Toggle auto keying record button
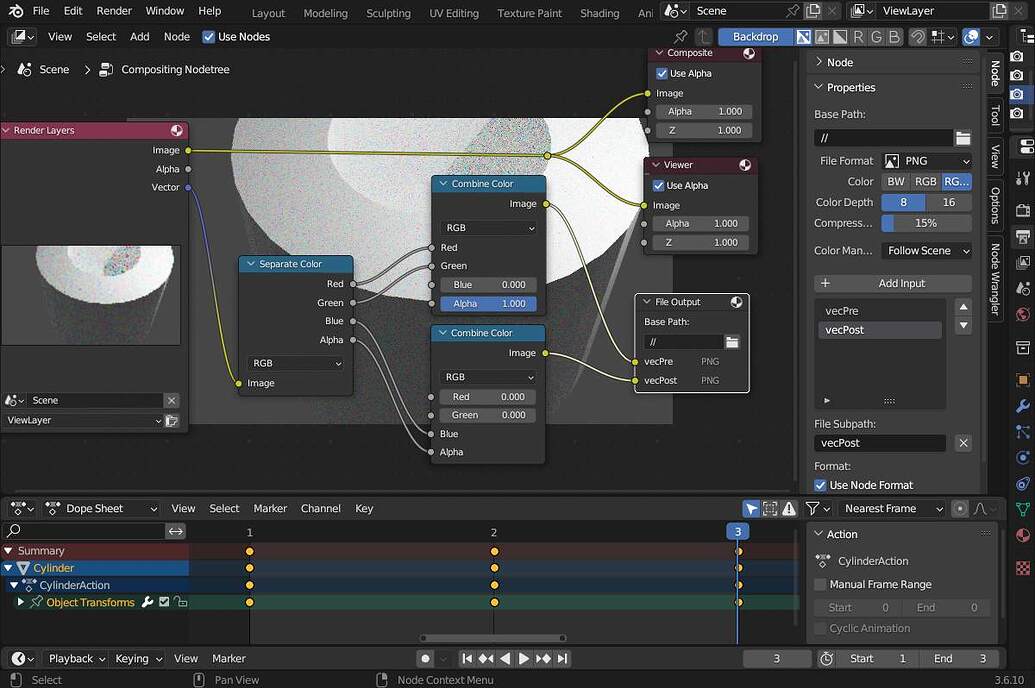1035x688 pixels. (x=426, y=658)
